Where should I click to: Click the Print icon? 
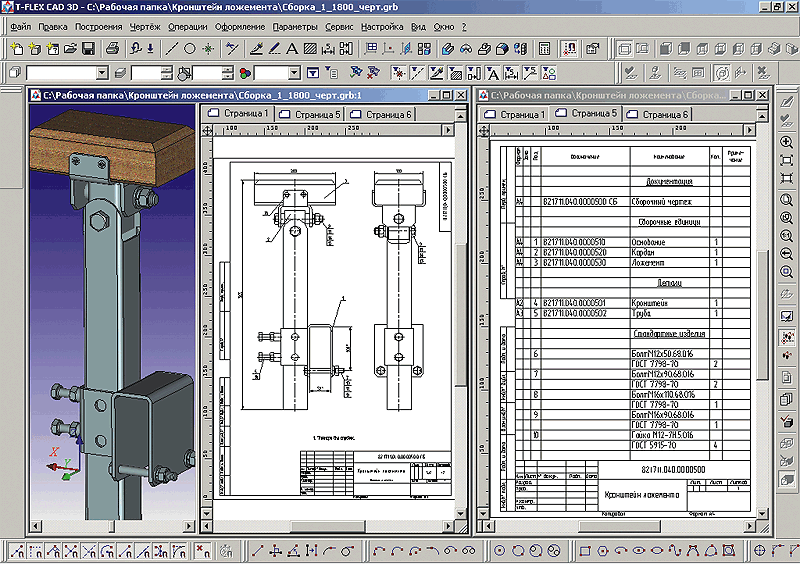[x=112, y=49]
